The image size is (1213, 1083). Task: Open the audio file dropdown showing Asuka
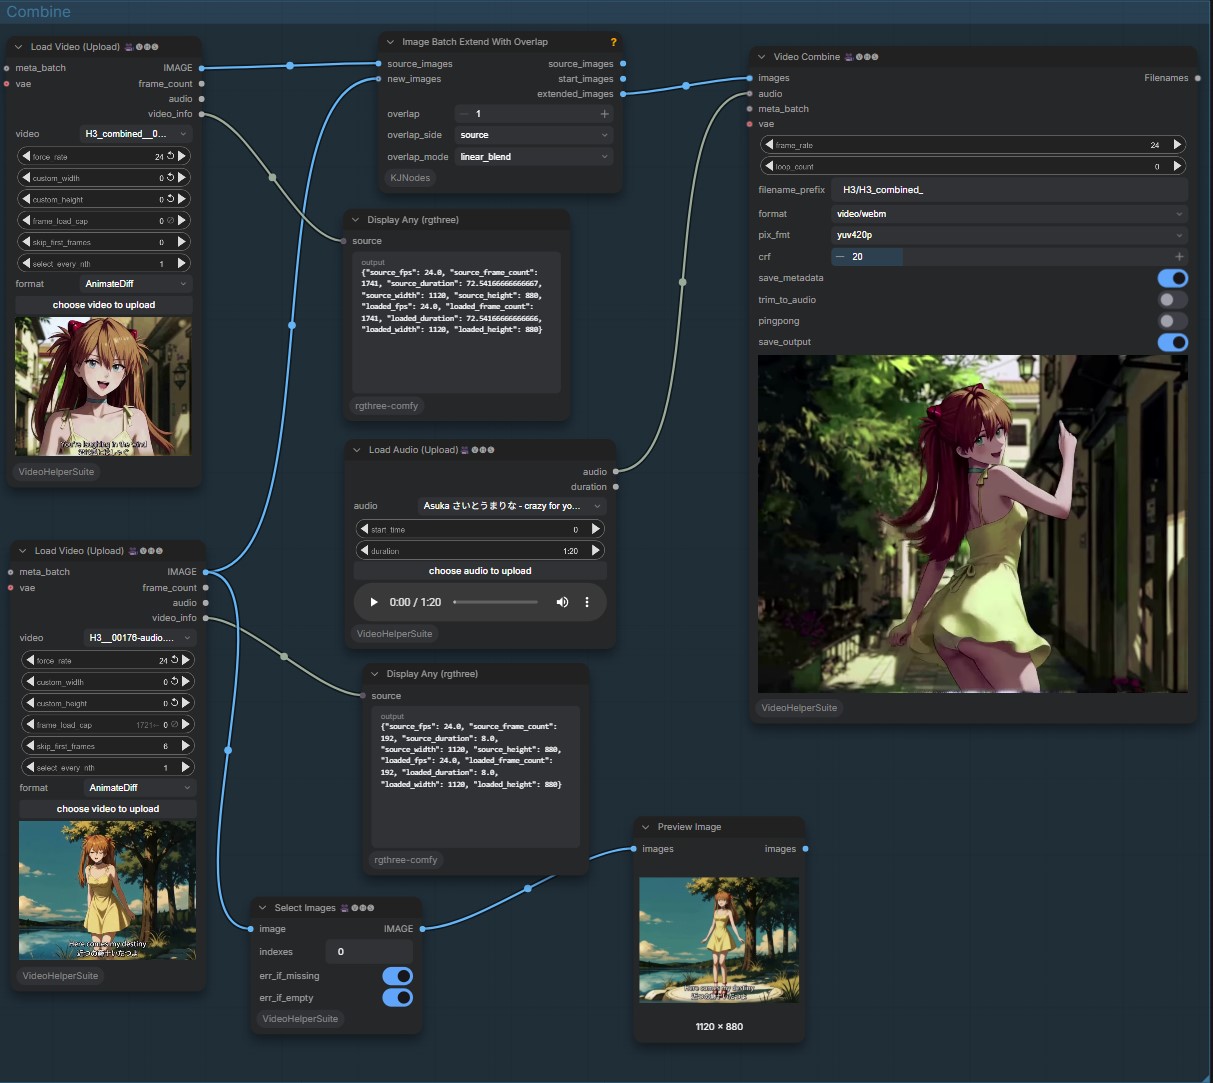512,506
